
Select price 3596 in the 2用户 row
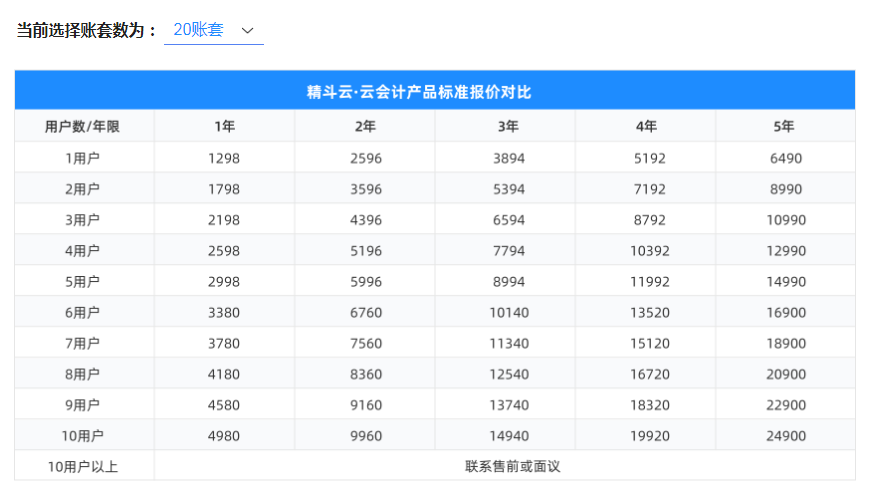pyautogui.click(x=366, y=189)
